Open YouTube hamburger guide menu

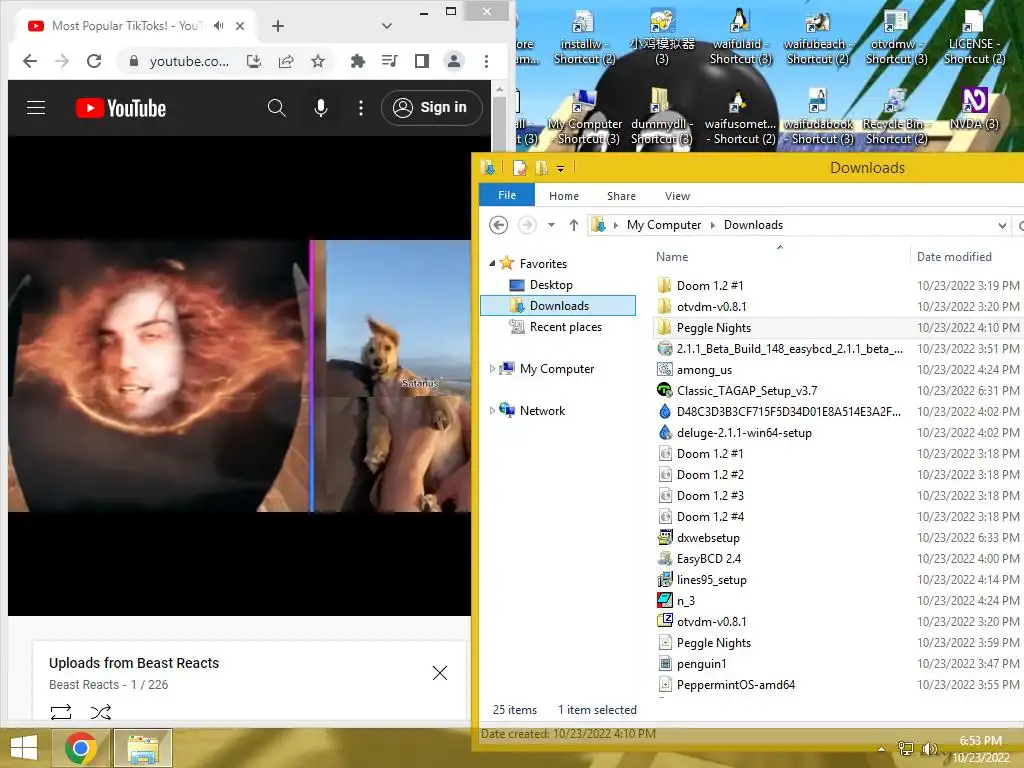(x=36, y=108)
